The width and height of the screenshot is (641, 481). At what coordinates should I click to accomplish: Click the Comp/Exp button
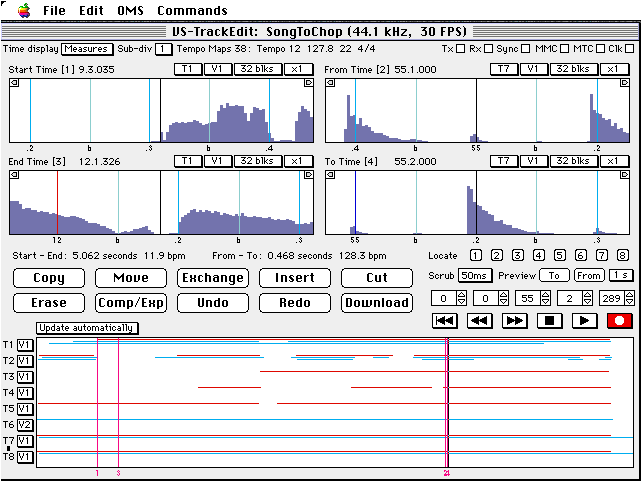(131, 303)
